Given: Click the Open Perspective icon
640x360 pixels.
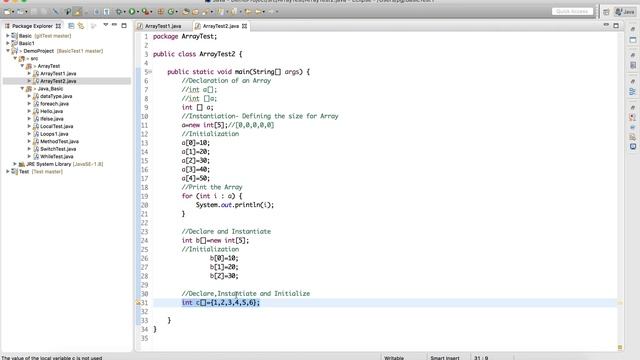Looking at the screenshot, I should (x=607, y=12).
